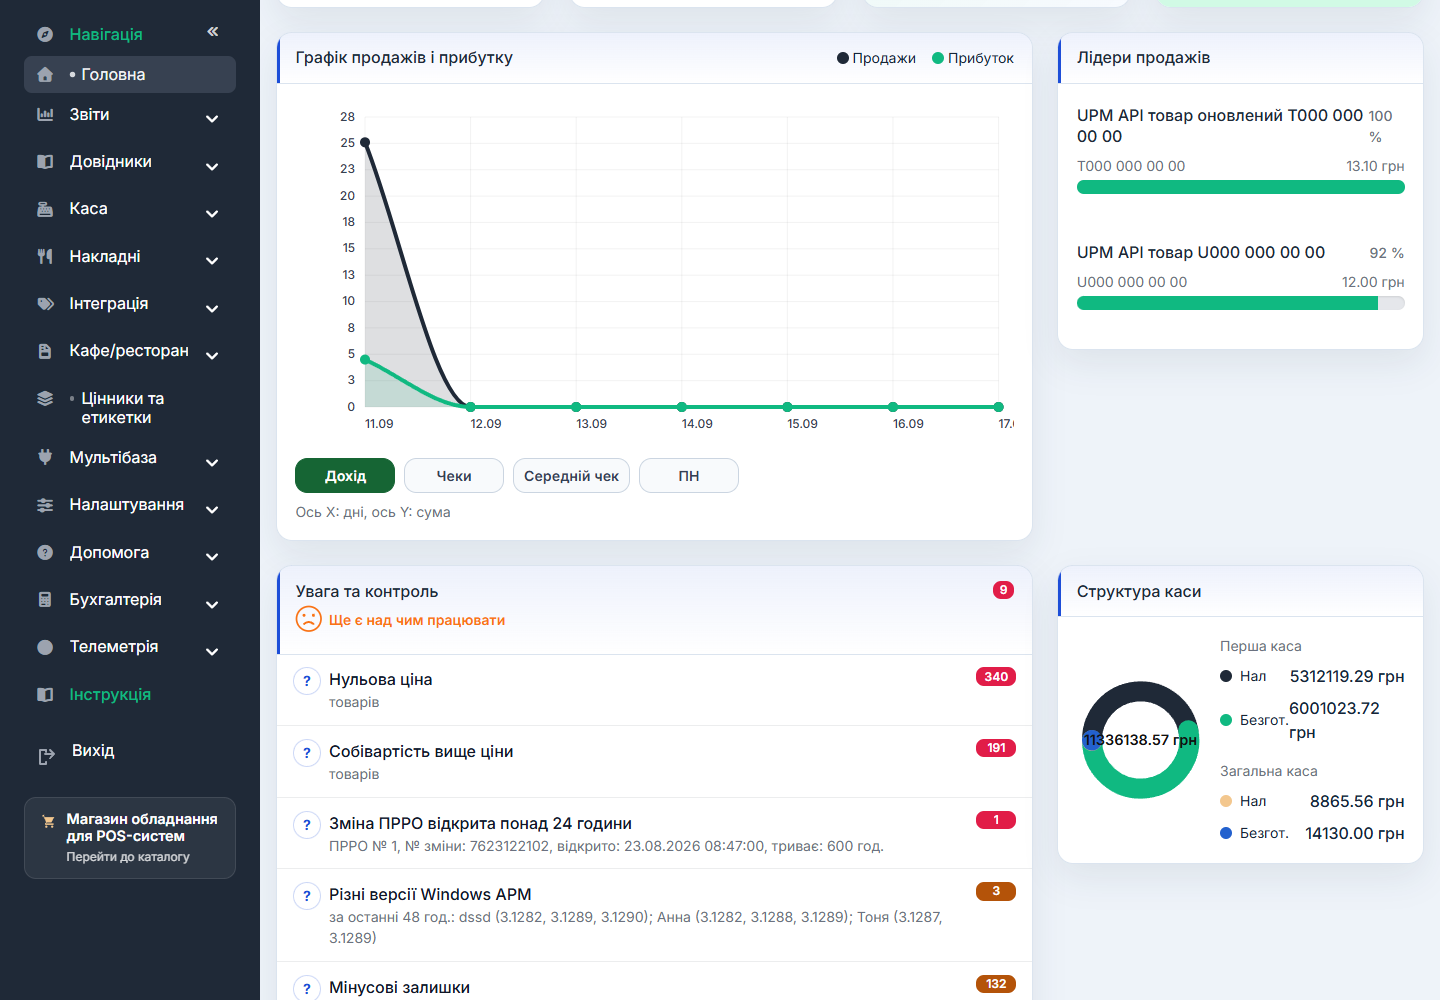
Task: Click the question mark icon for Нульова ціна
Action: tap(307, 681)
